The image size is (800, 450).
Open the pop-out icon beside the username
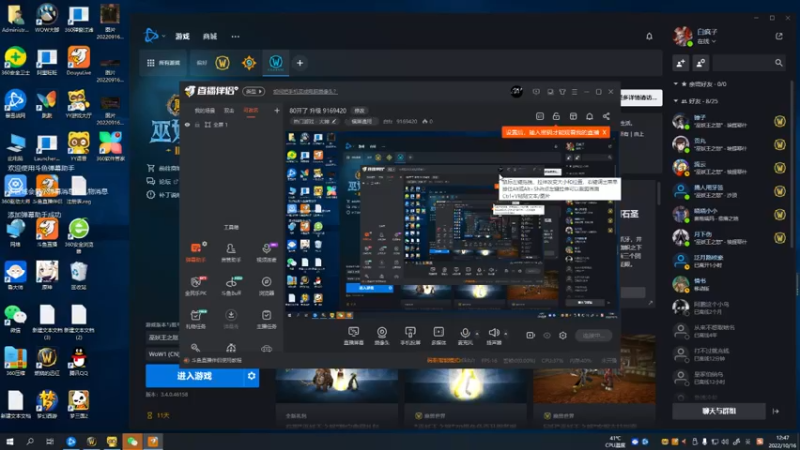779,36
